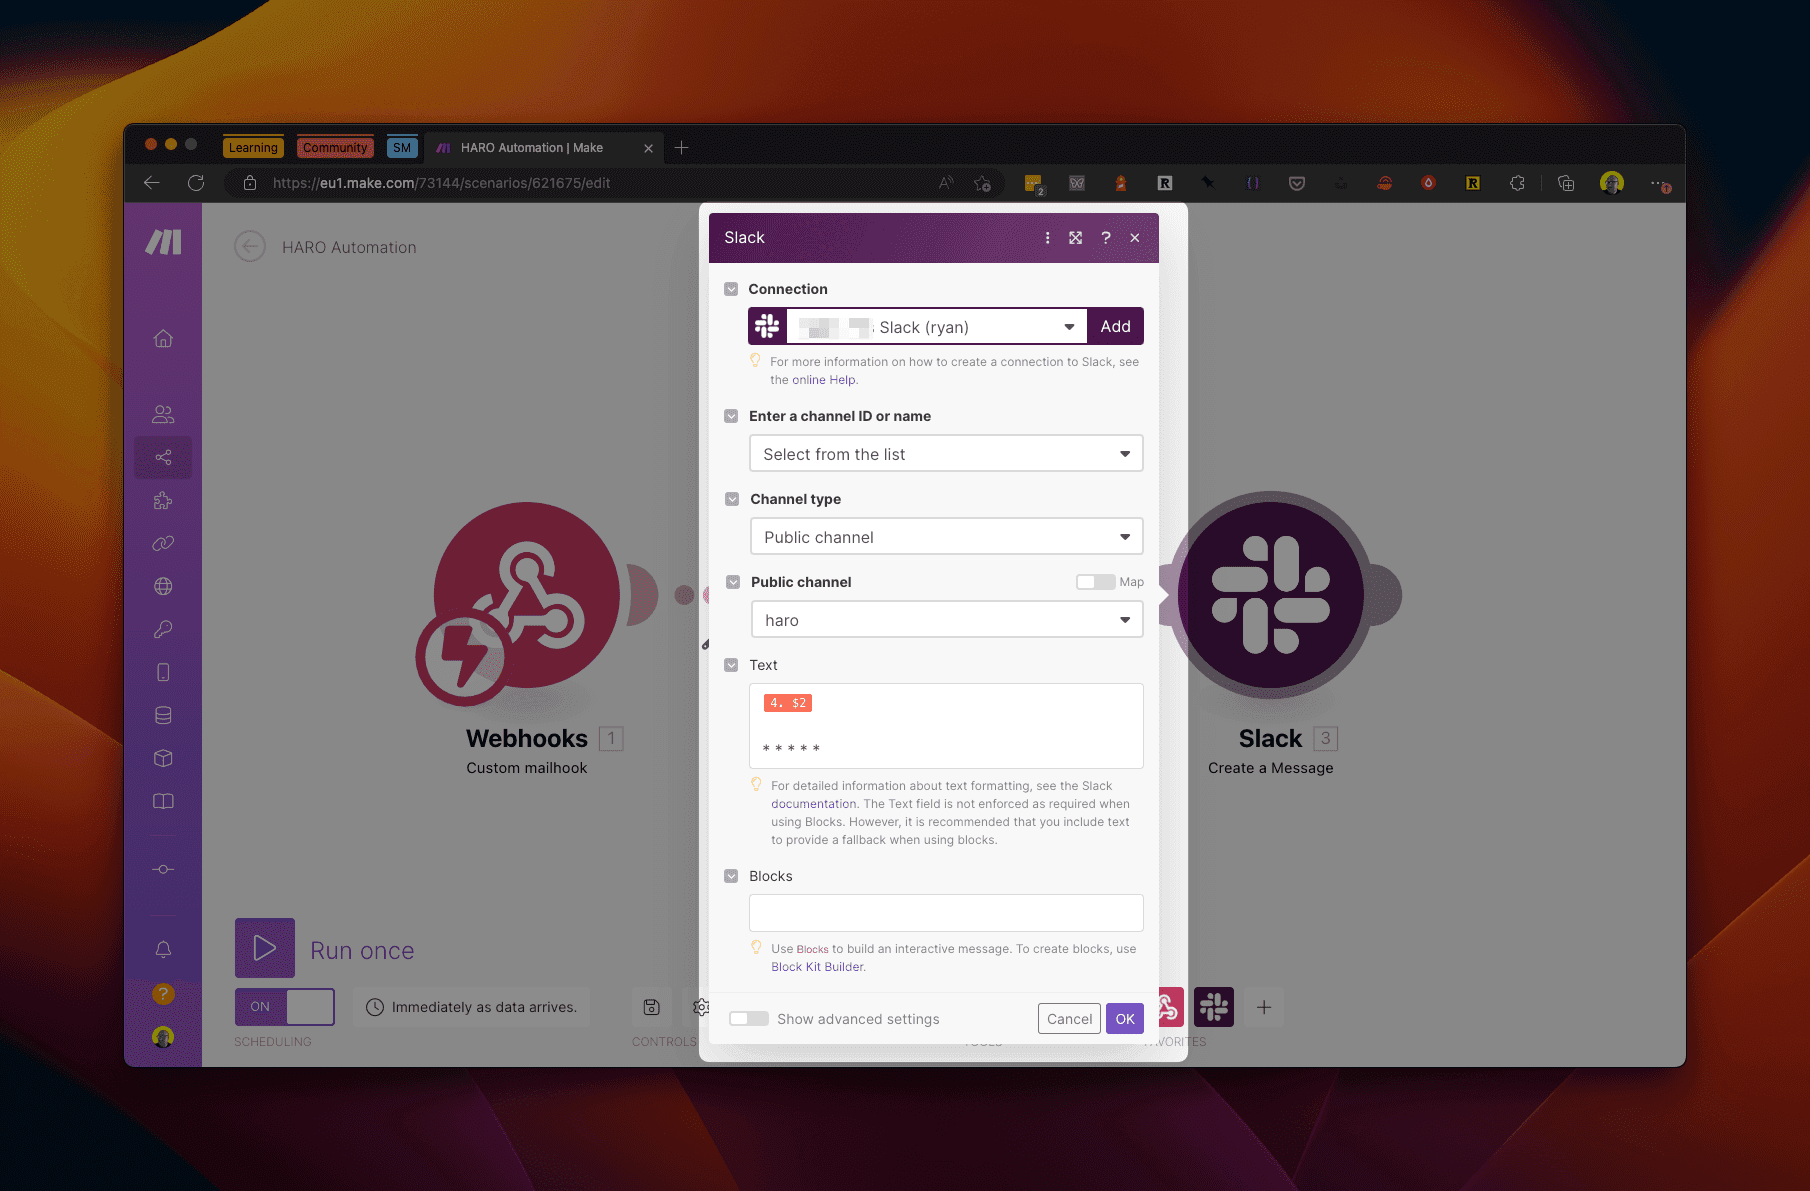The width and height of the screenshot is (1810, 1191).
Task: Open Connections link icon in sidebar
Action: 163,543
